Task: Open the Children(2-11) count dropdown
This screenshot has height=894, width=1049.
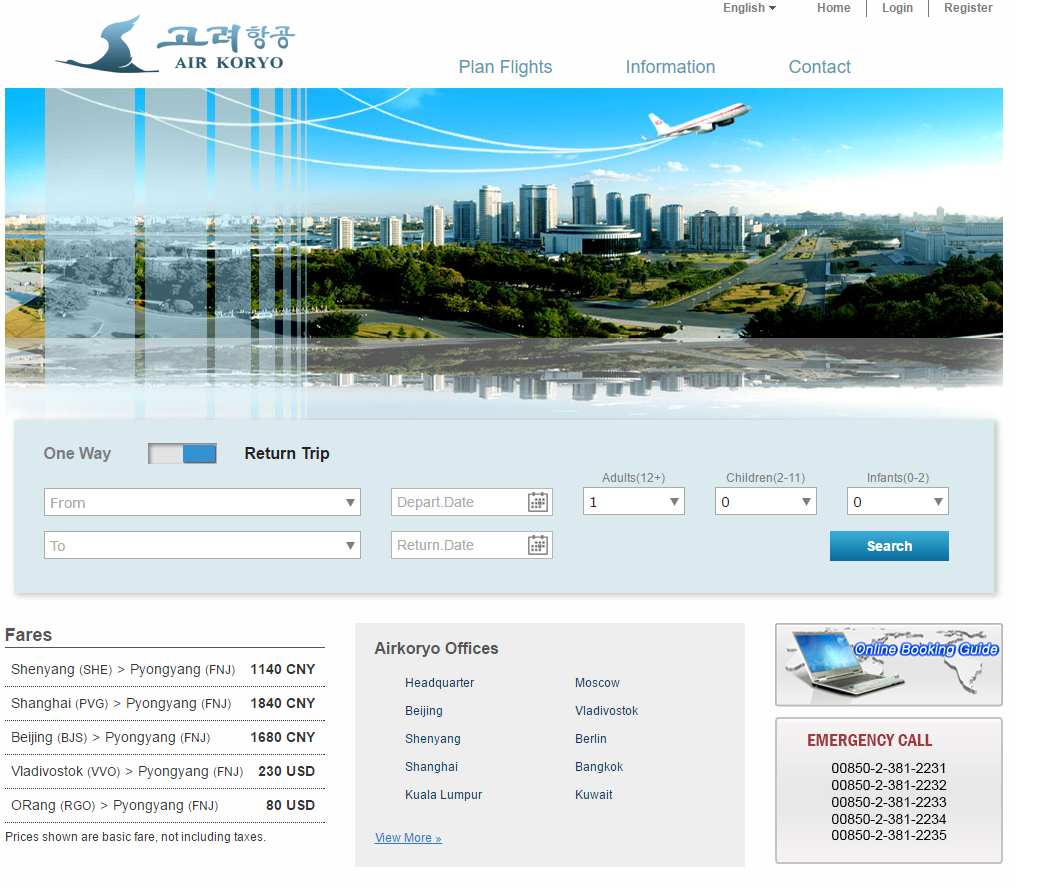Action: (765, 501)
